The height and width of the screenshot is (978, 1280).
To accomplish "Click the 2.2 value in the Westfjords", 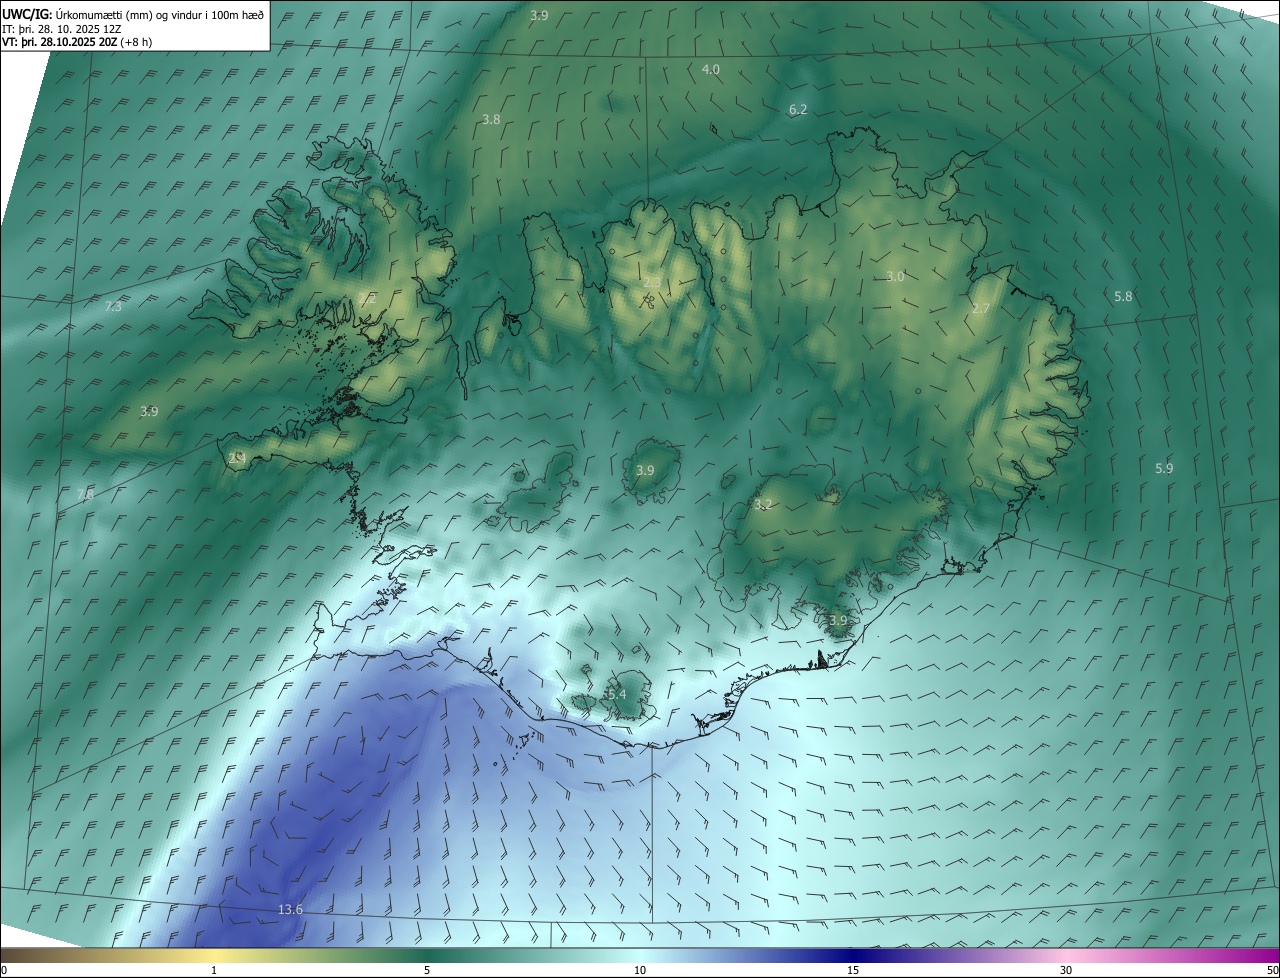I will (x=367, y=297).
